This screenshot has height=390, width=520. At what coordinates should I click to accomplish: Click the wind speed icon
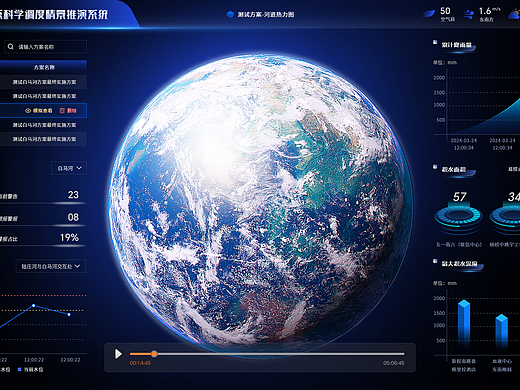[x=468, y=14]
